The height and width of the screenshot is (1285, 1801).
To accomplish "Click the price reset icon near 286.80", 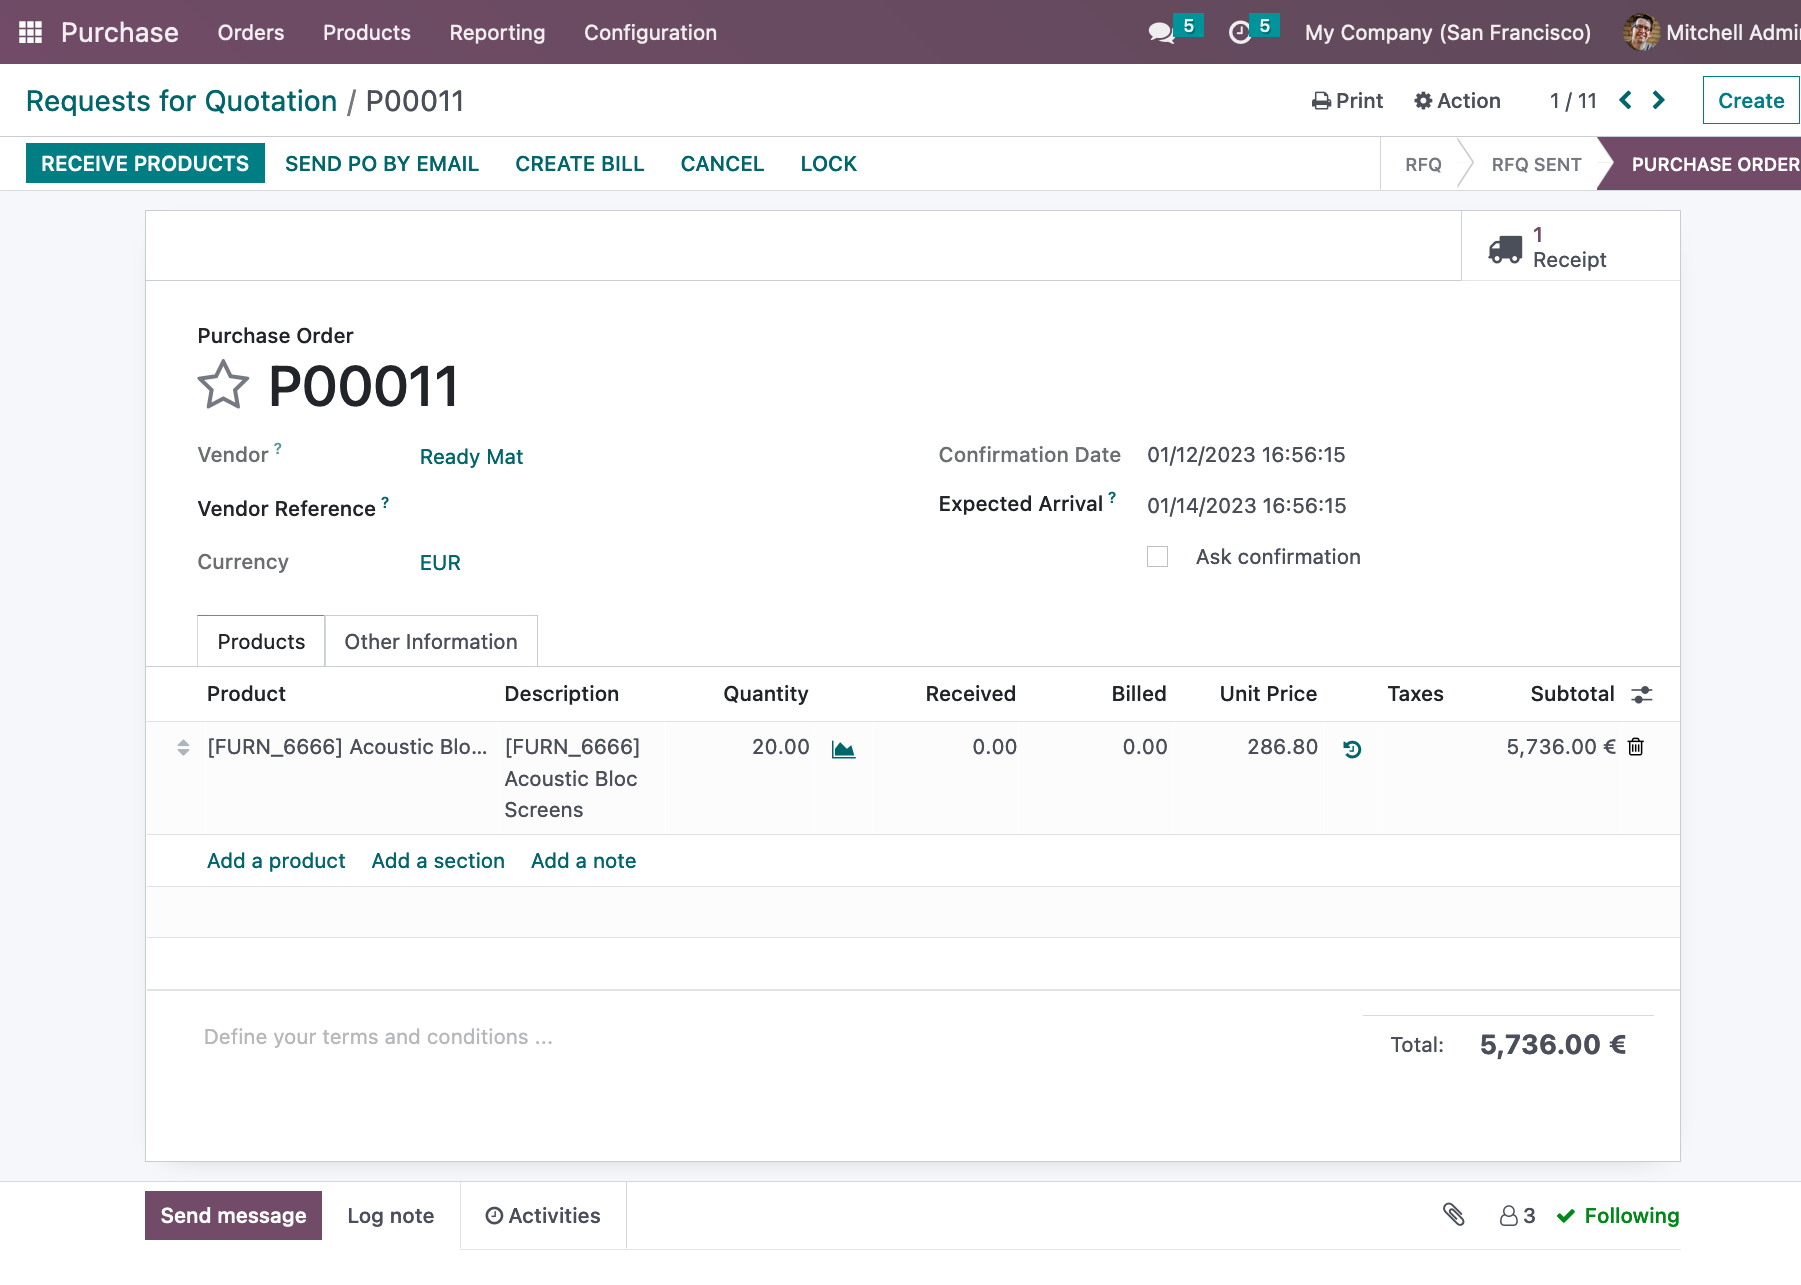I will 1352,749.
